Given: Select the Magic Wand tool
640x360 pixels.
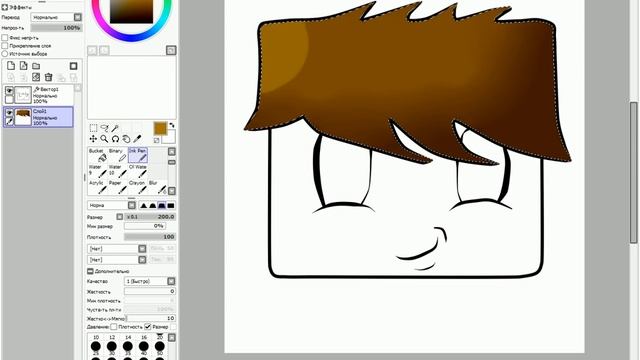Looking at the screenshot, I should [x=116, y=128].
